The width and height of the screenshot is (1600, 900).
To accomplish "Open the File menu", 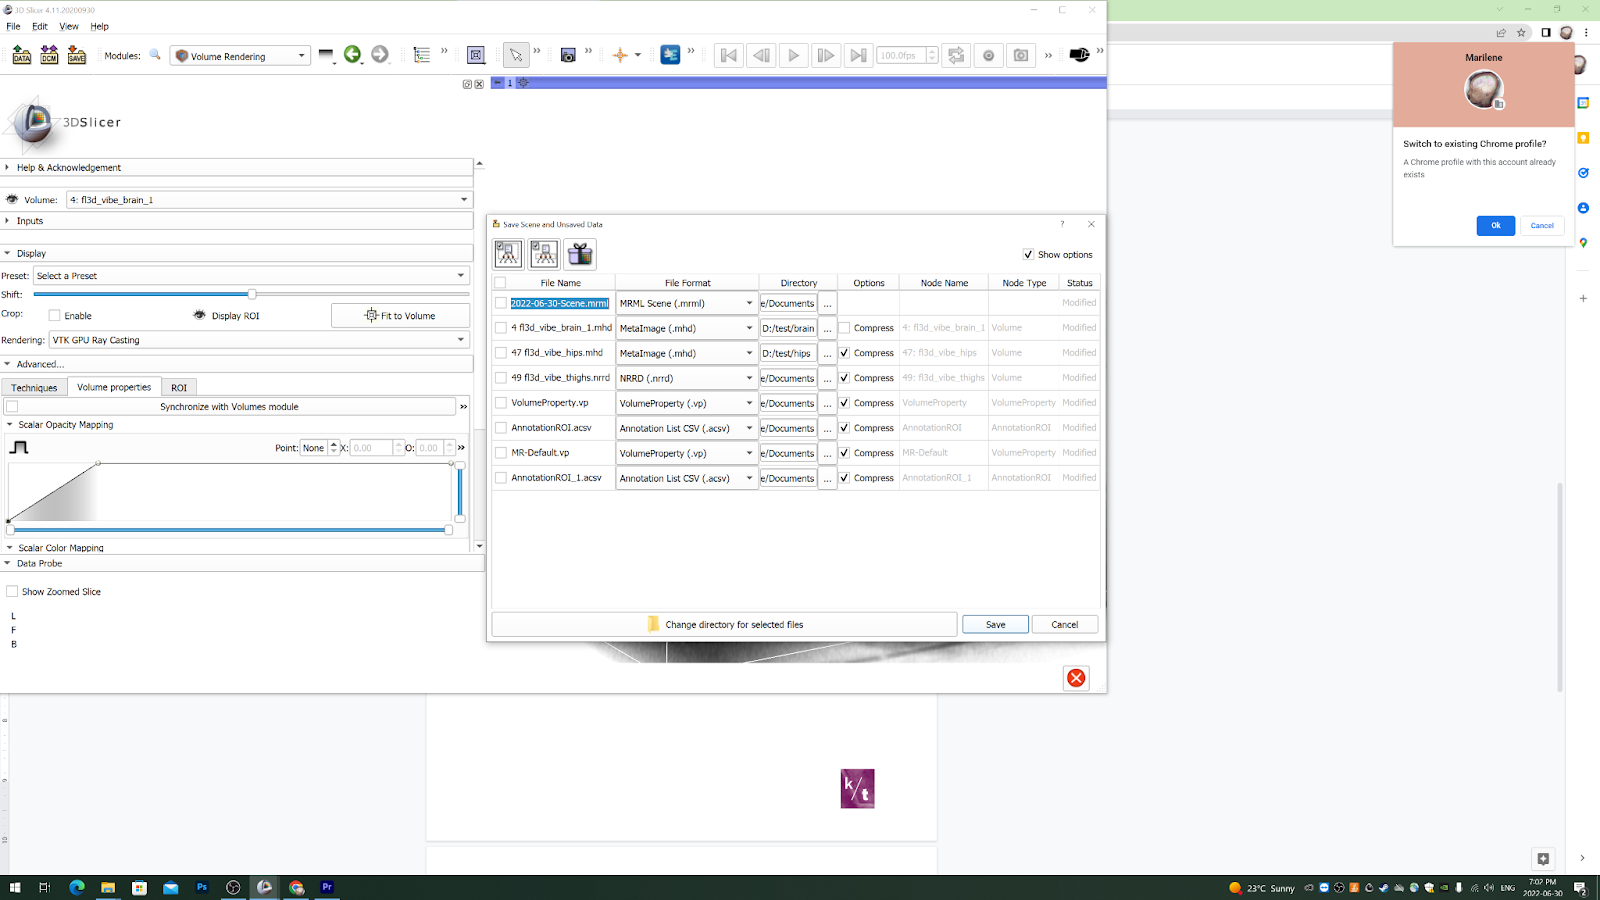I will pyautogui.click(x=13, y=26).
